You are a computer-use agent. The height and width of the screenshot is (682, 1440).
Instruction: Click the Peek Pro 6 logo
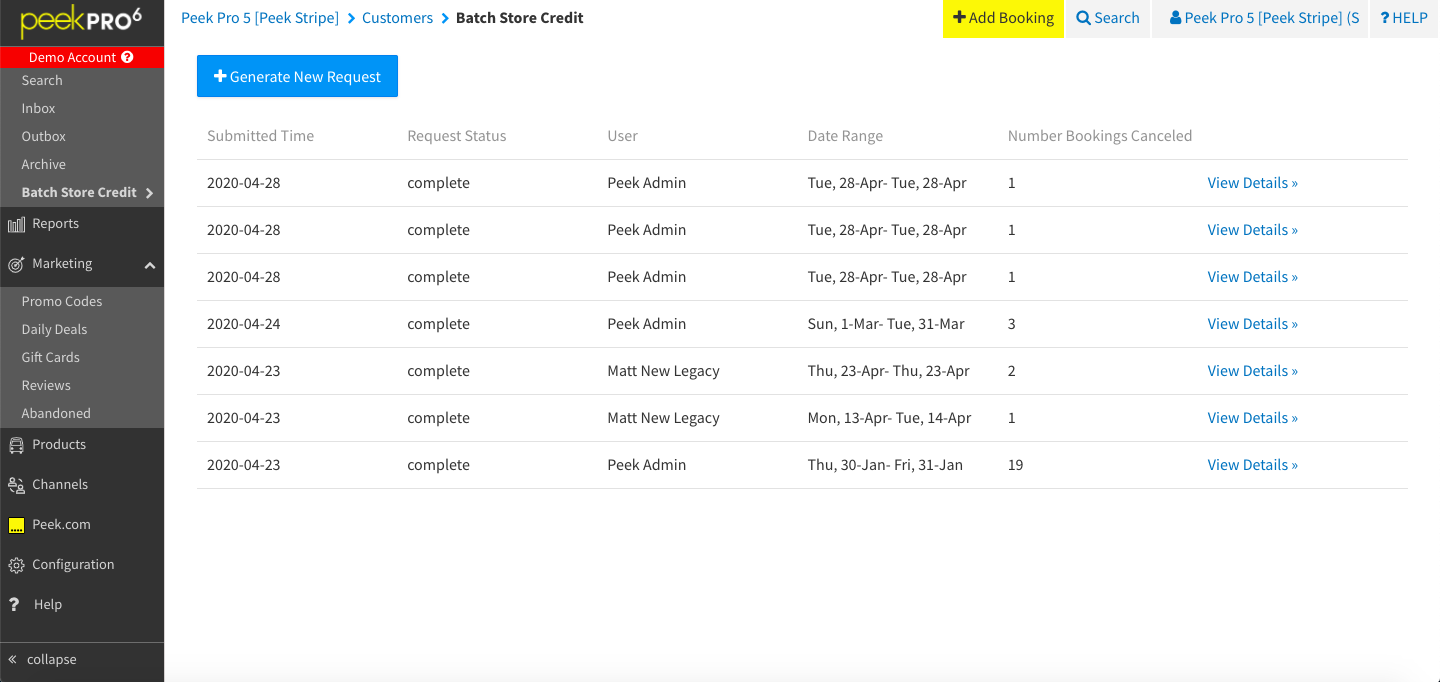pos(81,21)
